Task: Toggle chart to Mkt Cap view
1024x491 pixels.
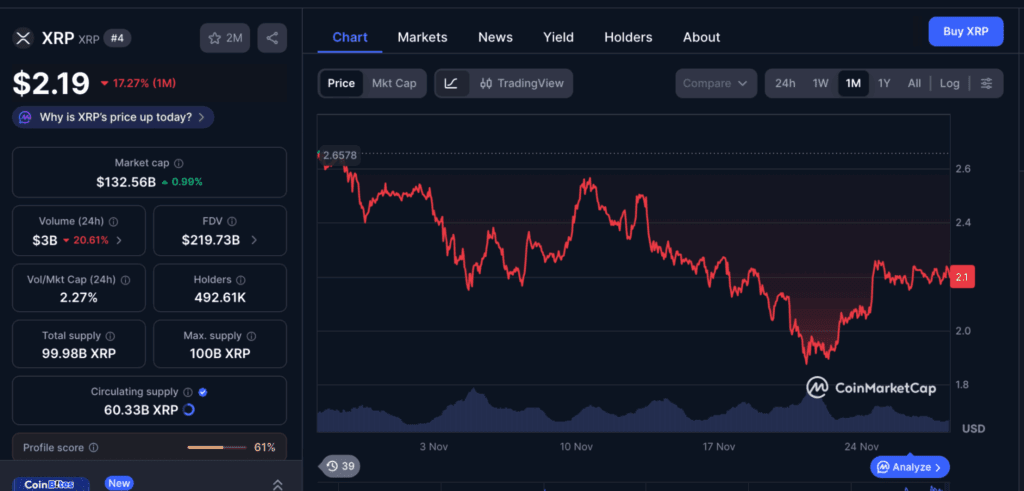Action: (x=394, y=83)
